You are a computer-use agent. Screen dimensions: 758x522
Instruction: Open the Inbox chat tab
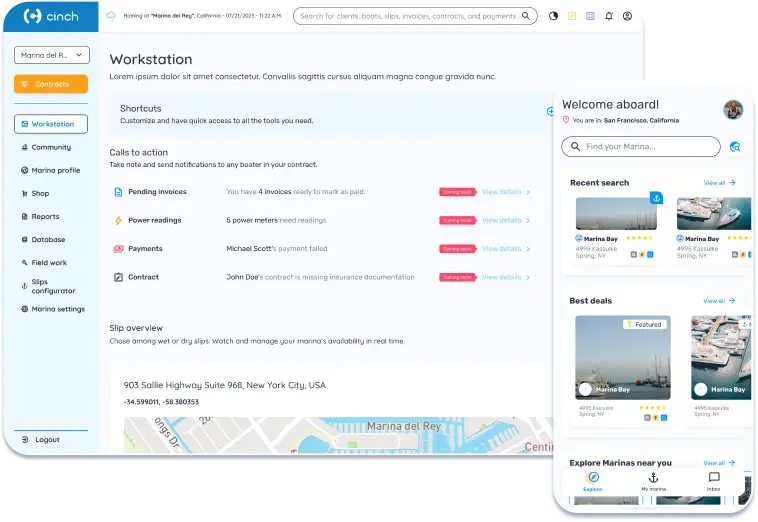coord(714,481)
